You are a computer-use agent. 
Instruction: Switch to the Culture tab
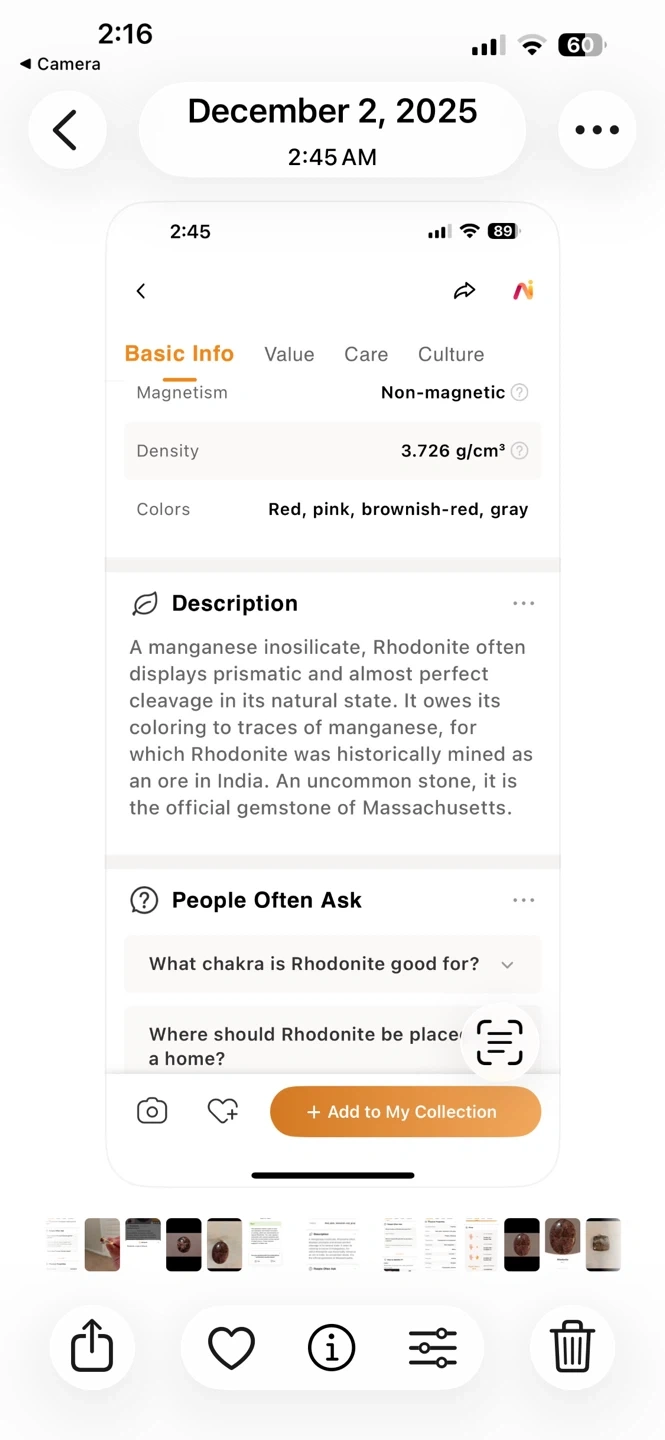click(451, 355)
